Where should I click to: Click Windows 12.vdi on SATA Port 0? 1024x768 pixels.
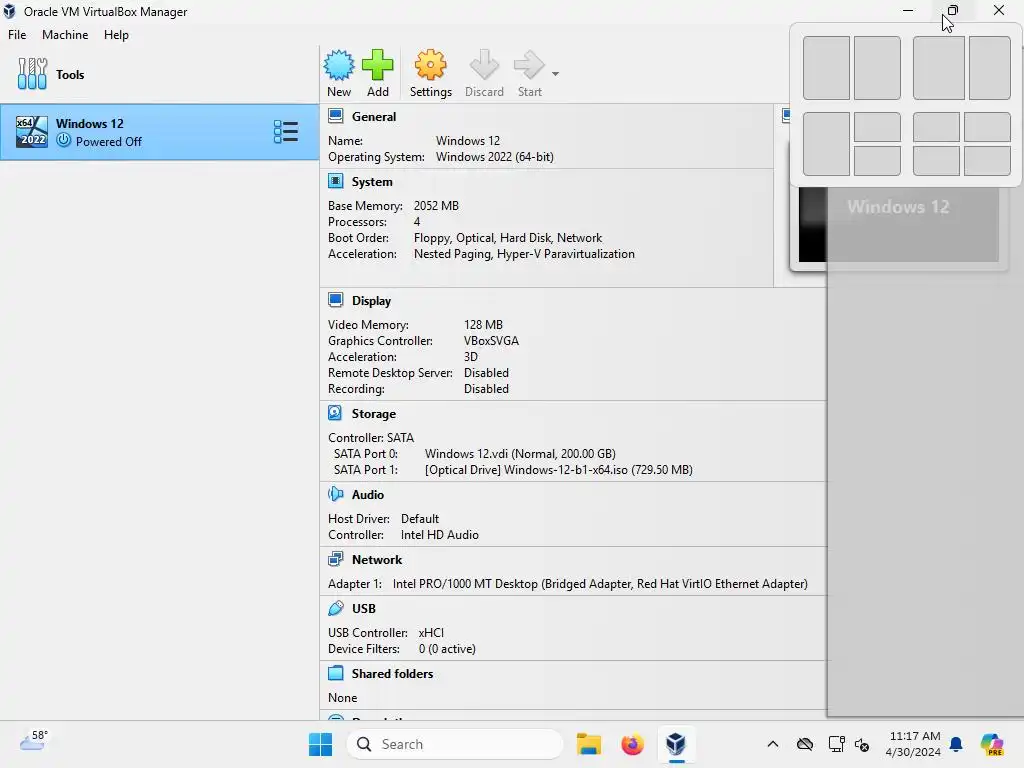pyautogui.click(x=520, y=454)
